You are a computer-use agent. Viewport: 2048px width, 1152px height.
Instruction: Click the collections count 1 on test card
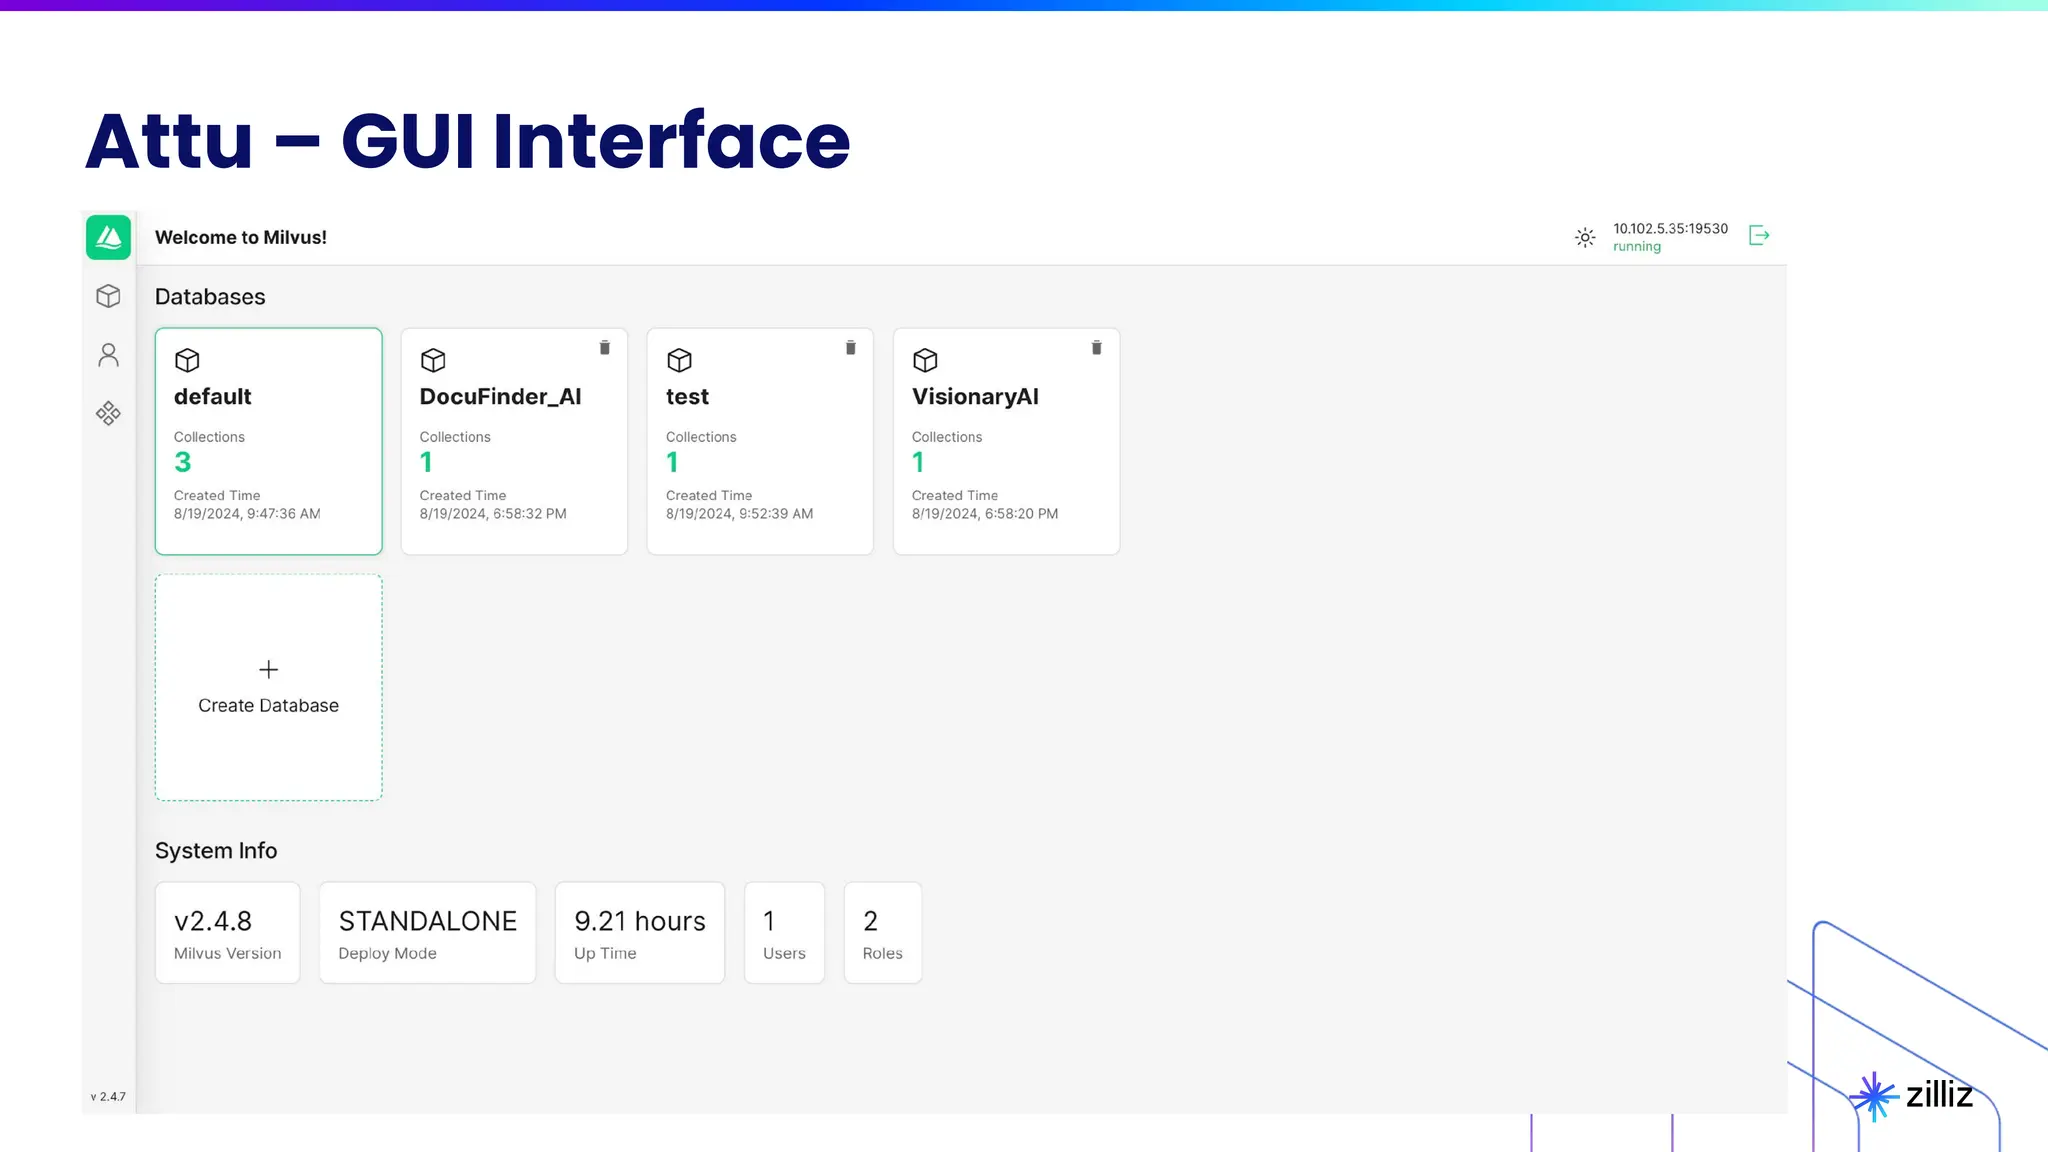(672, 462)
